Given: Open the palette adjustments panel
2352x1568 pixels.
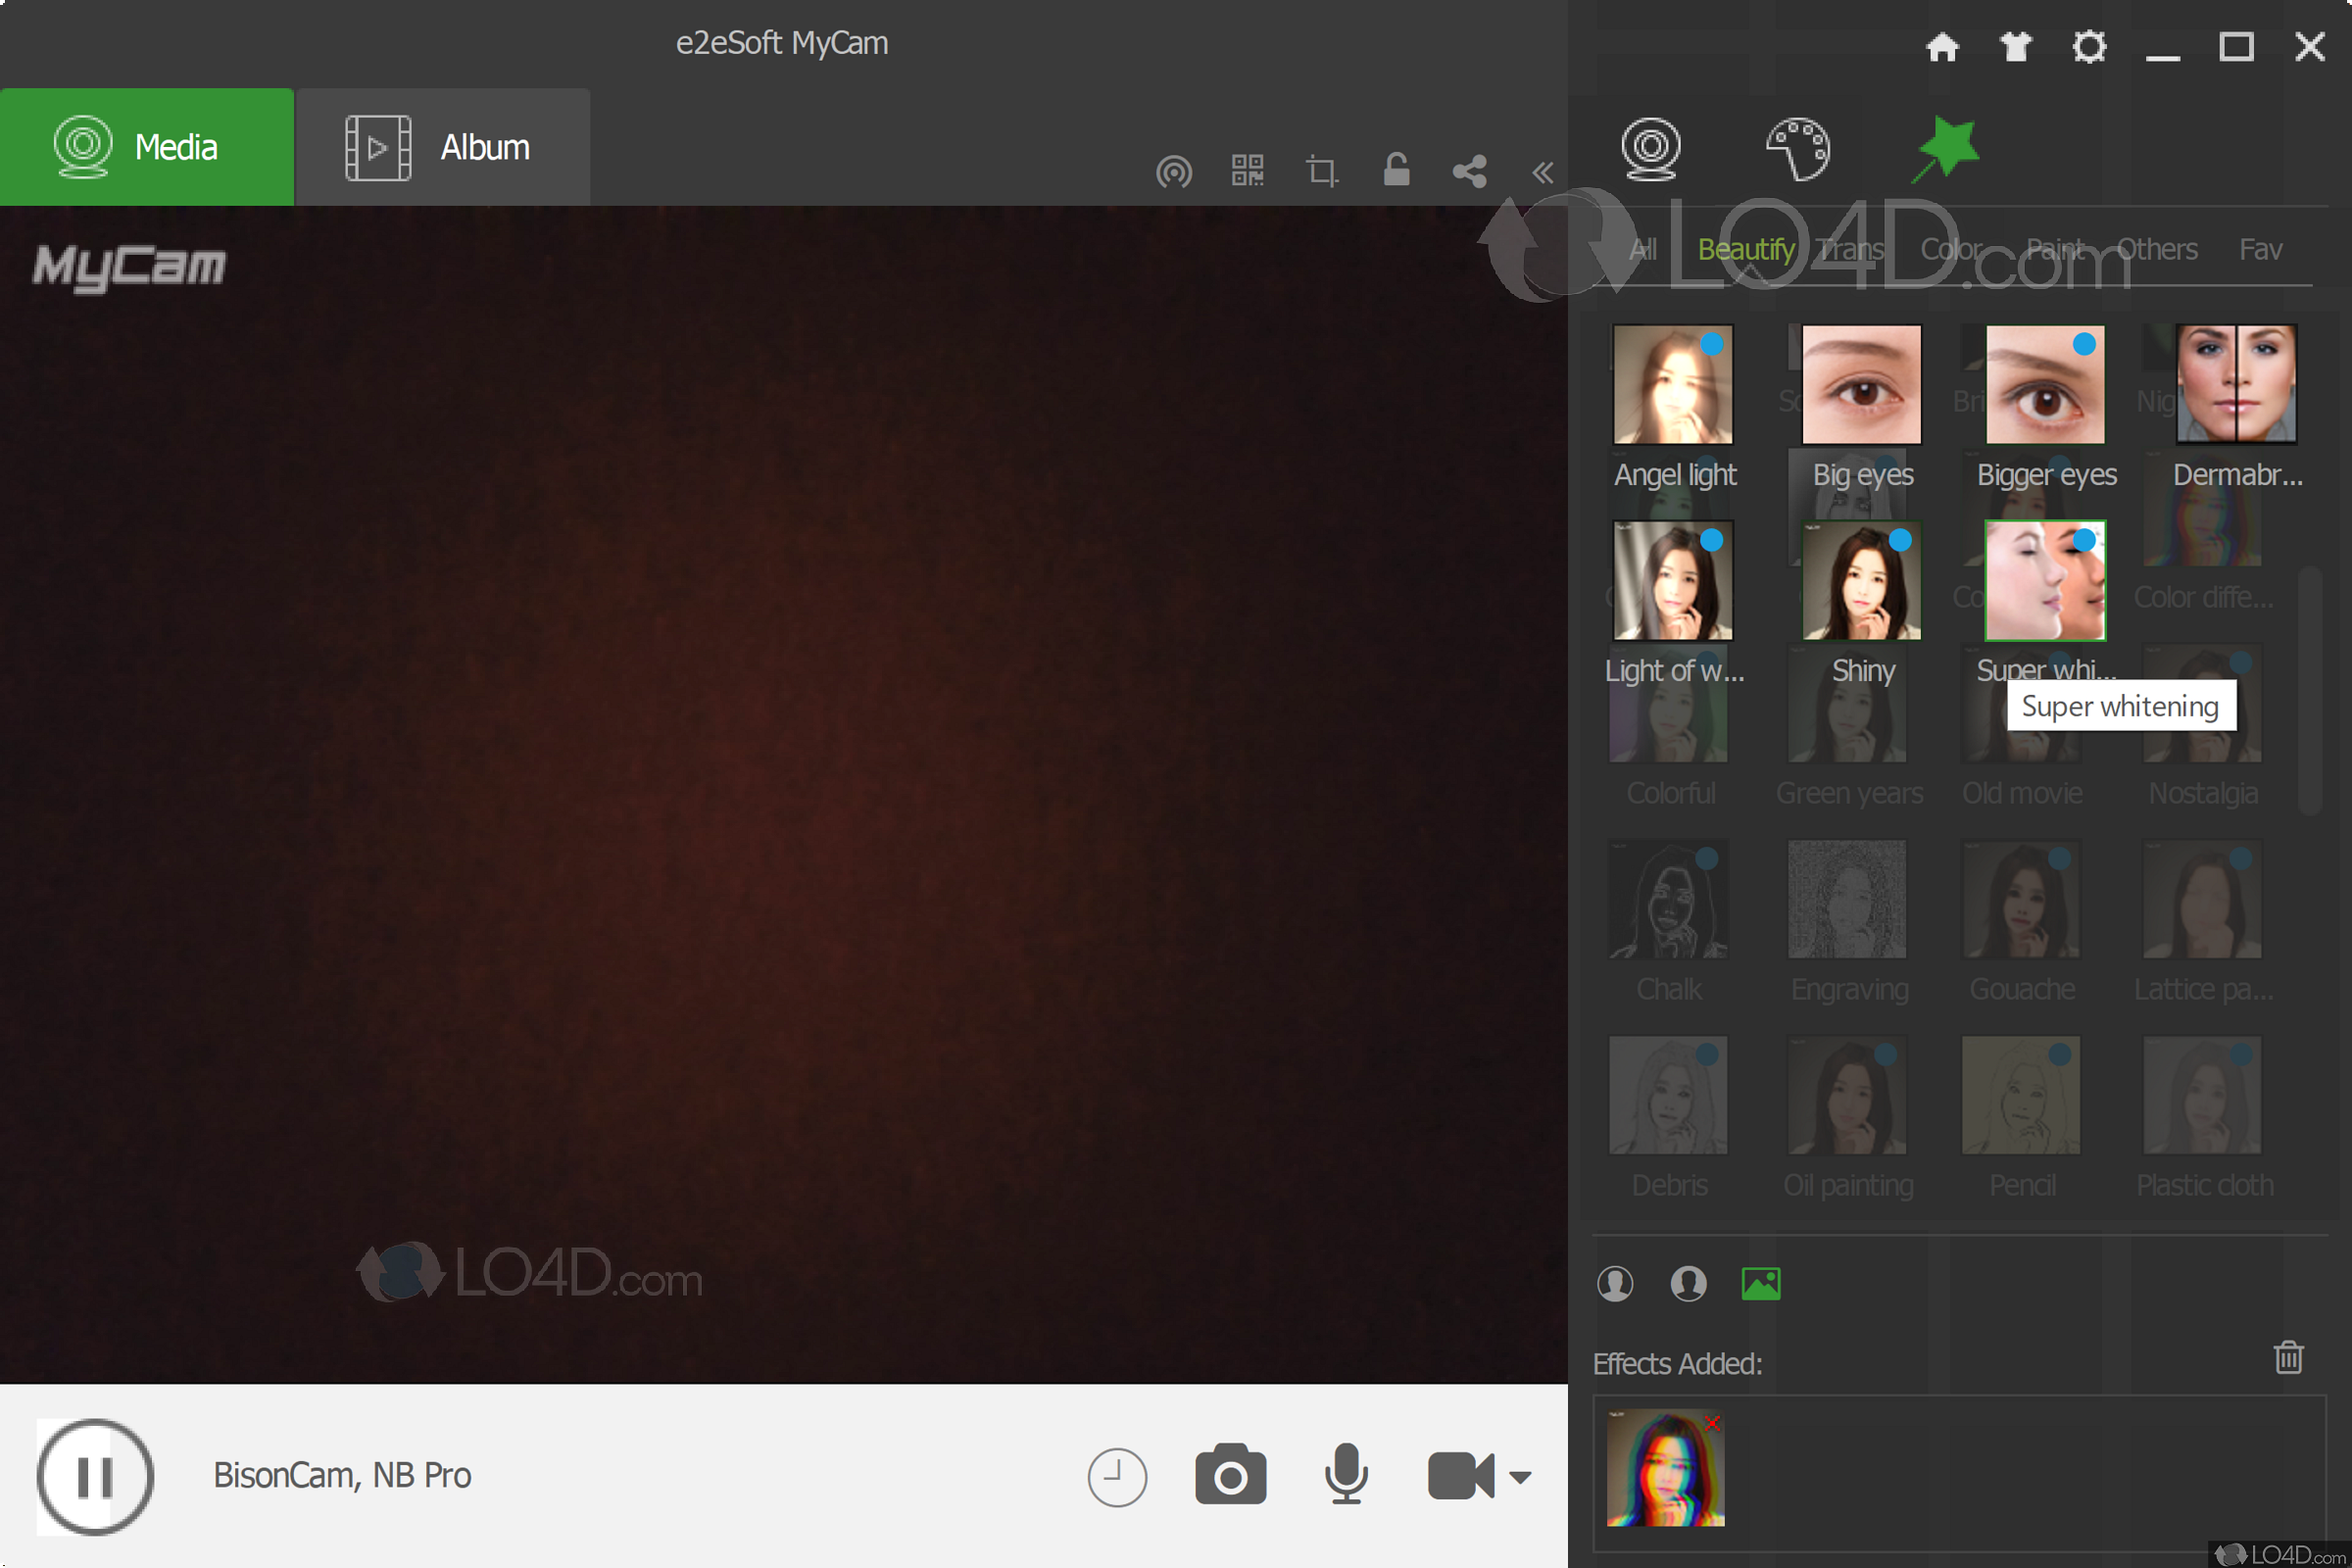Looking at the screenshot, I should tap(1797, 149).
